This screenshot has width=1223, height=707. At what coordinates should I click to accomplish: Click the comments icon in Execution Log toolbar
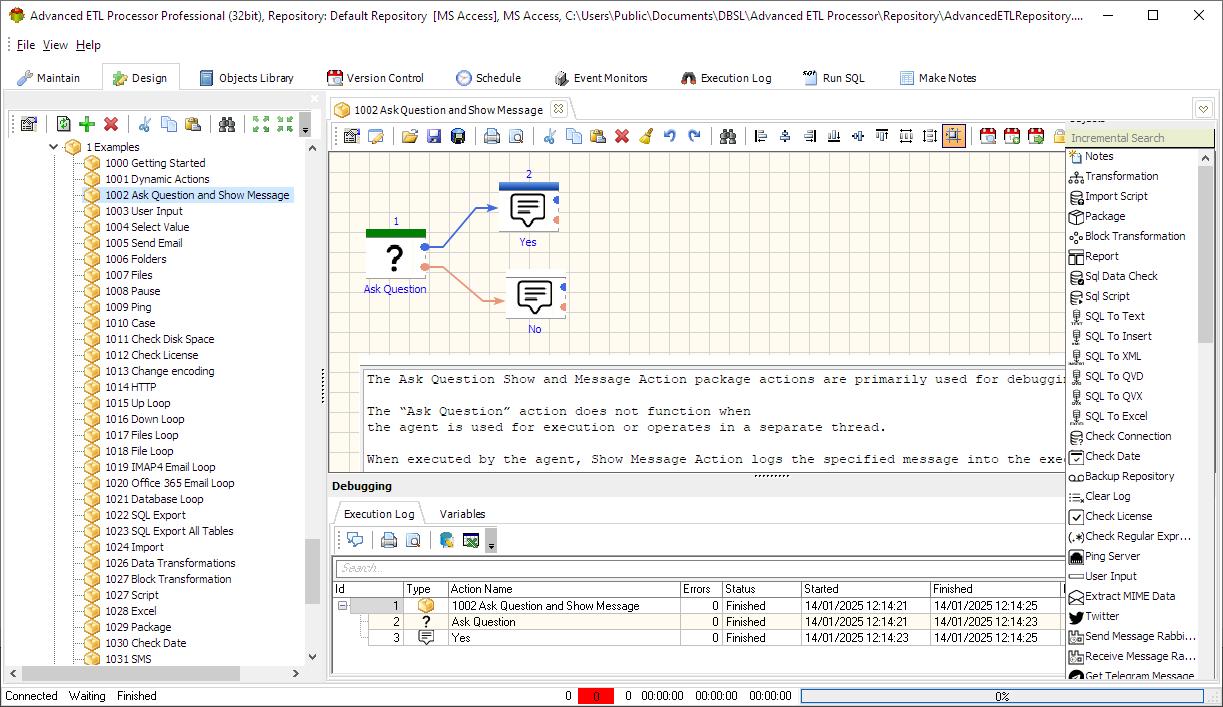click(354, 540)
